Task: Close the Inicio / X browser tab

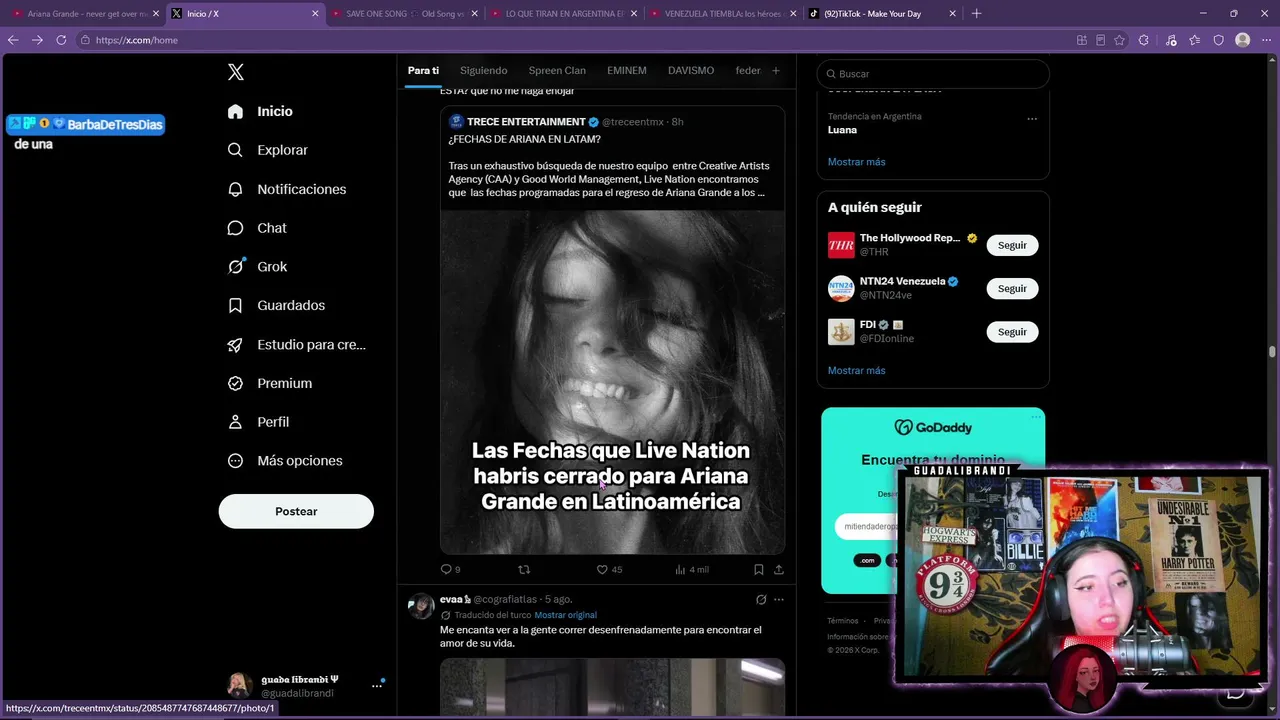Action: point(315,14)
